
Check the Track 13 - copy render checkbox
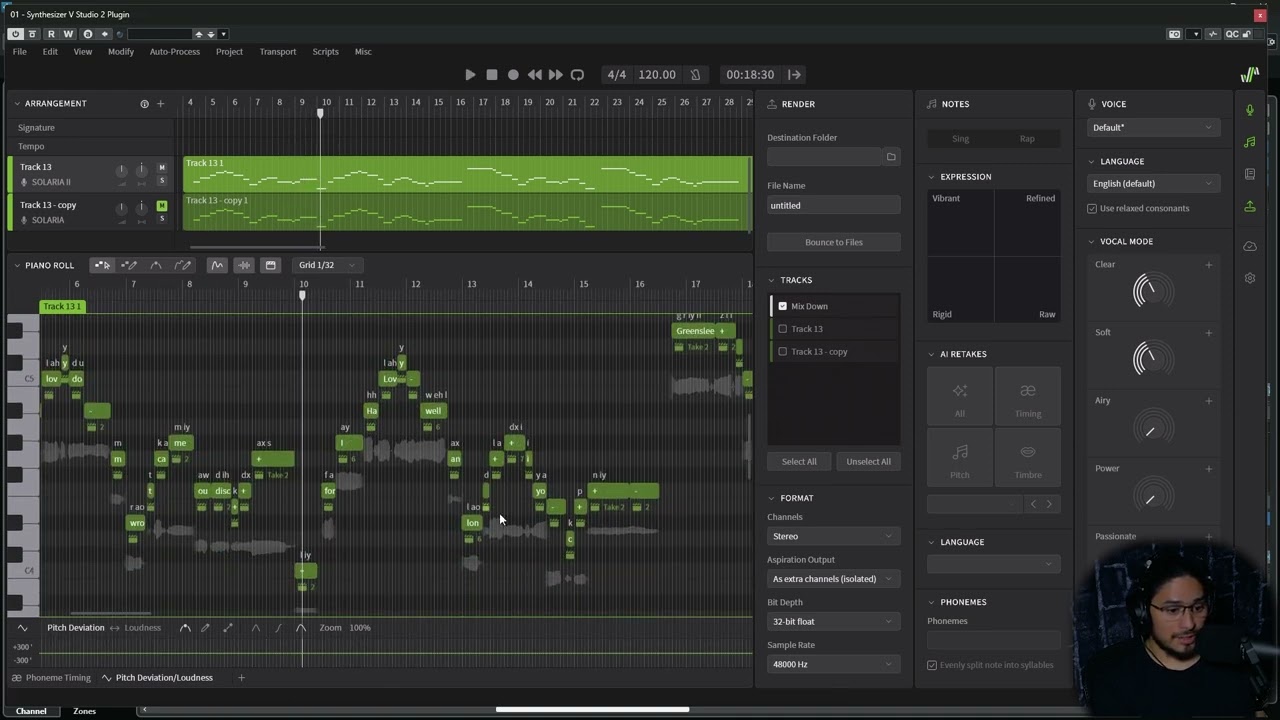[x=783, y=352]
